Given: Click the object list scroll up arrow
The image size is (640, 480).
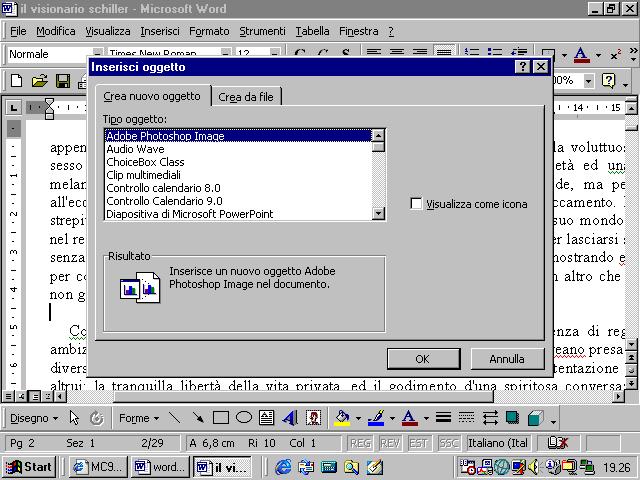Looking at the screenshot, I should point(379,135).
